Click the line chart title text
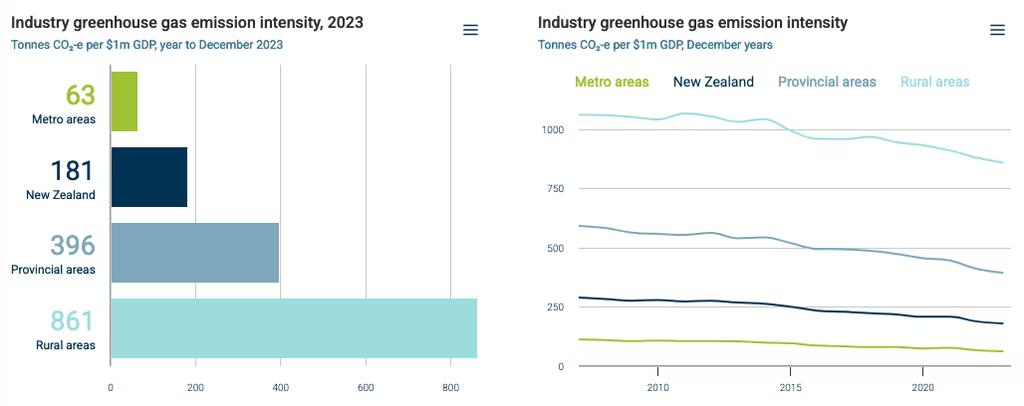The image size is (1024, 406). tap(693, 23)
